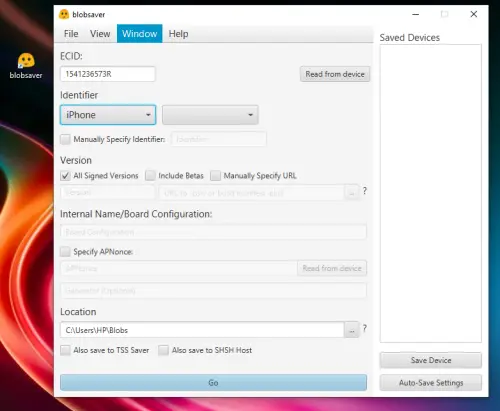
Task: Check Also save to TSS Saver
Action: tap(65, 350)
